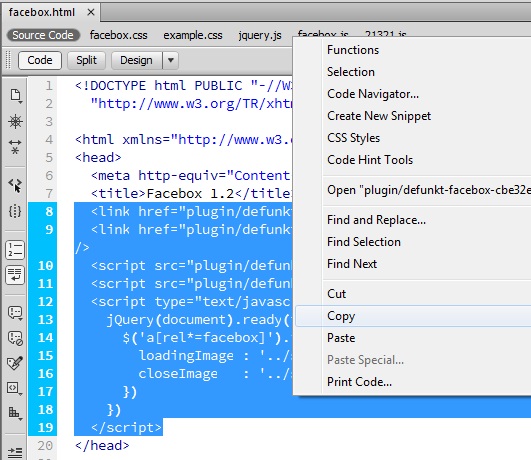Image resolution: width=531 pixels, height=460 pixels.
Task: Click the Expand All code icon
Action: pyautogui.click(x=15, y=147)
